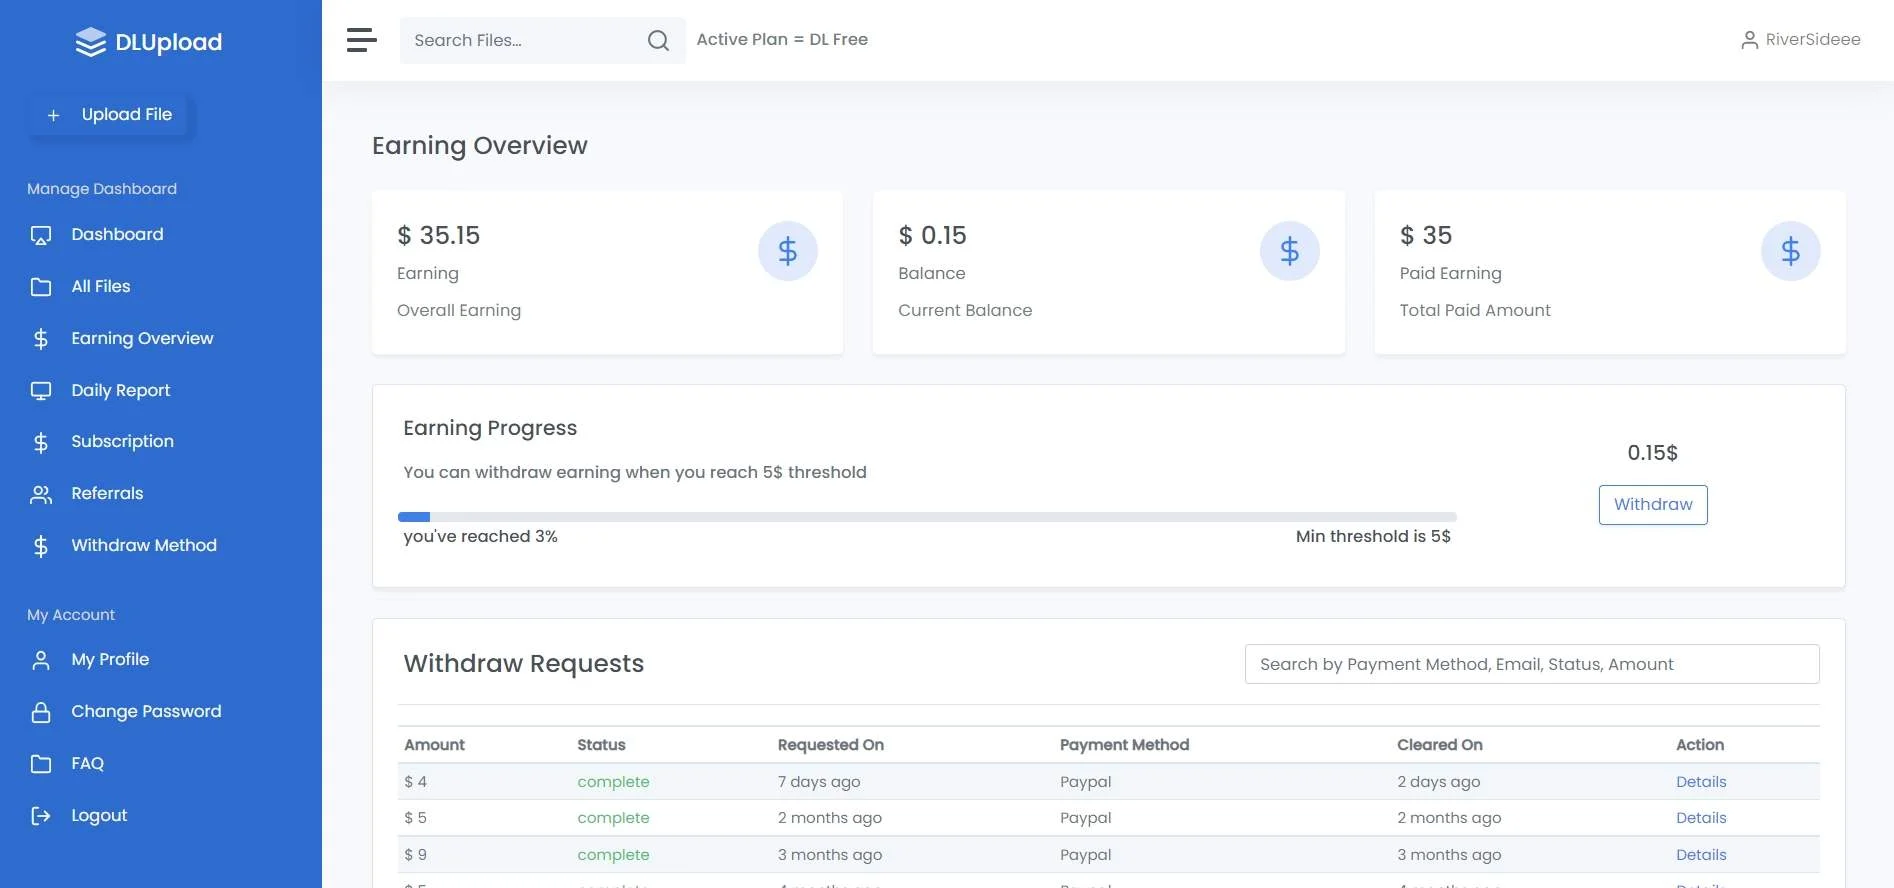1894x888 pixels.
Task: Click the Status column header
Action: (601, 745)
